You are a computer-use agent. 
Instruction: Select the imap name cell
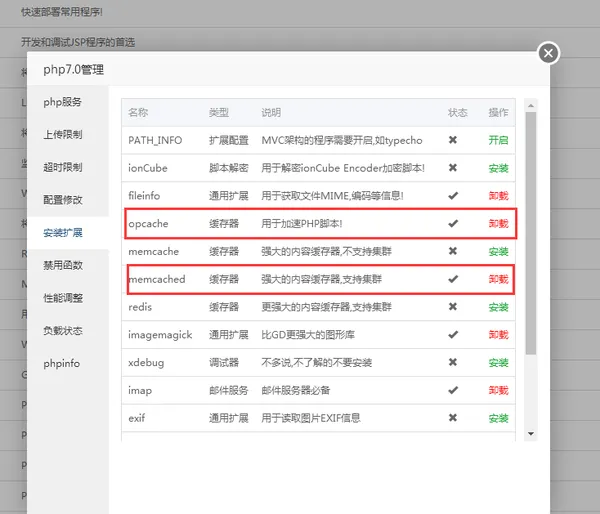[140, 390]
